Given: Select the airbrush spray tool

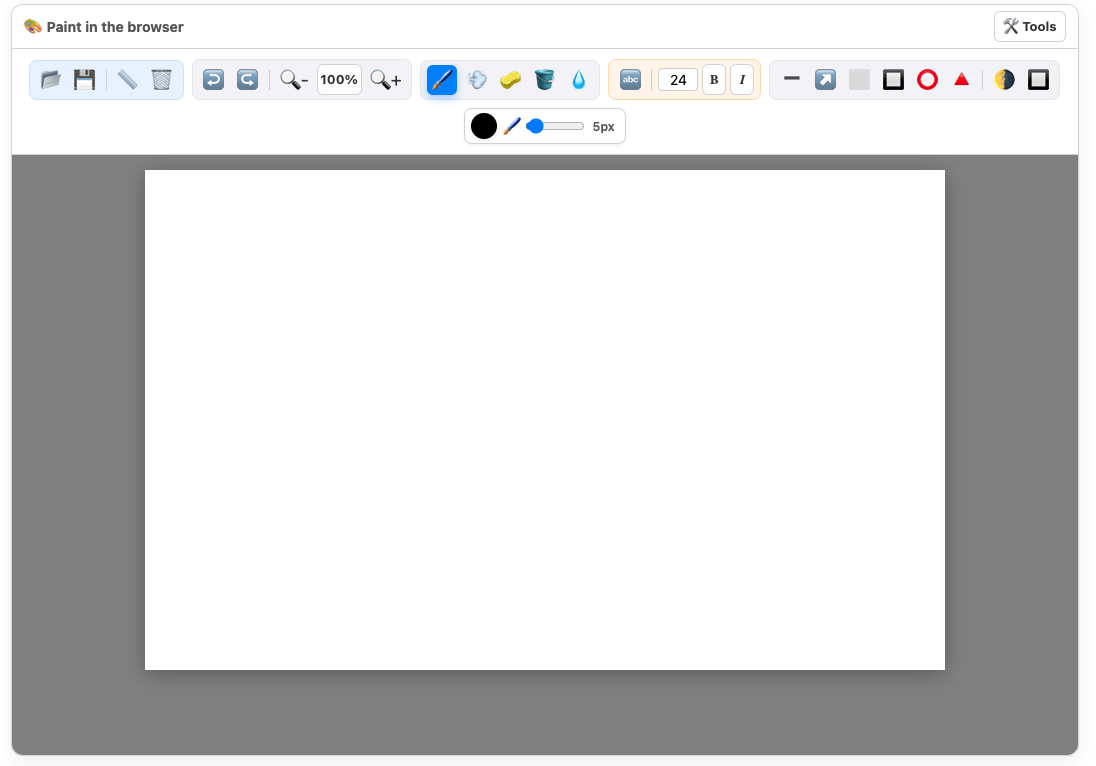Looking at the screenshot, I should point(477,80).
